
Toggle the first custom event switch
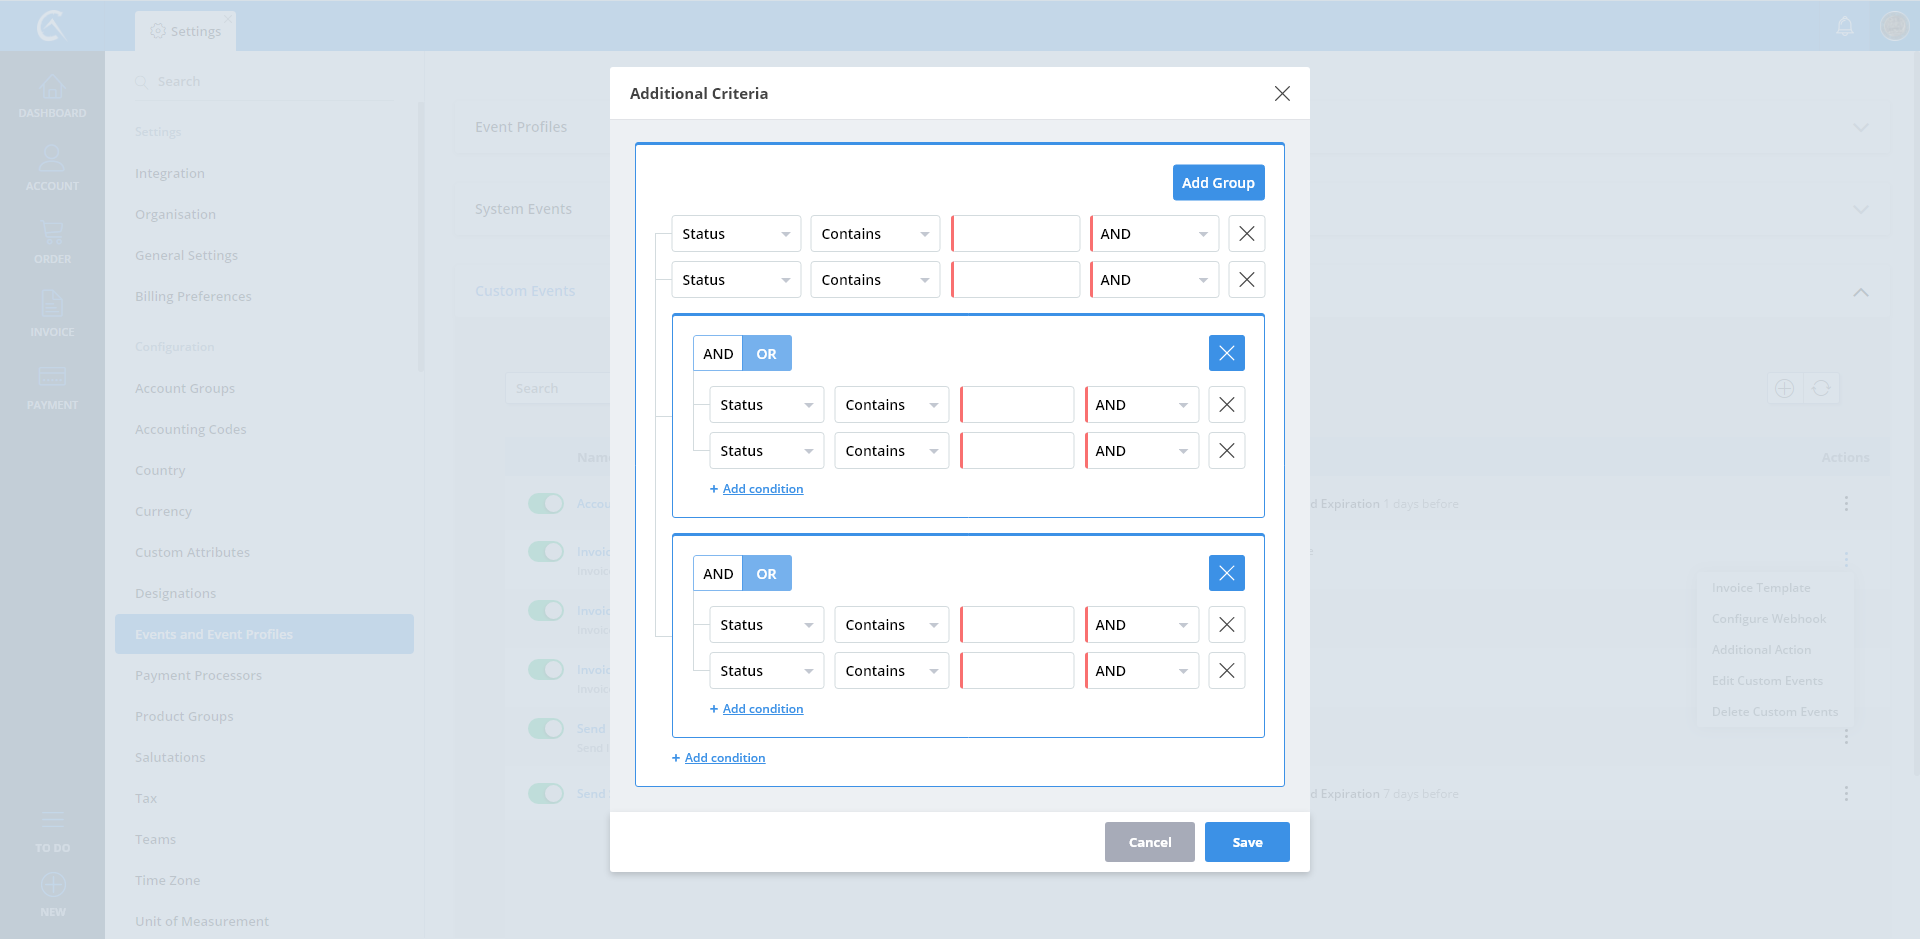pyautogui.click(x=546, y=504)
